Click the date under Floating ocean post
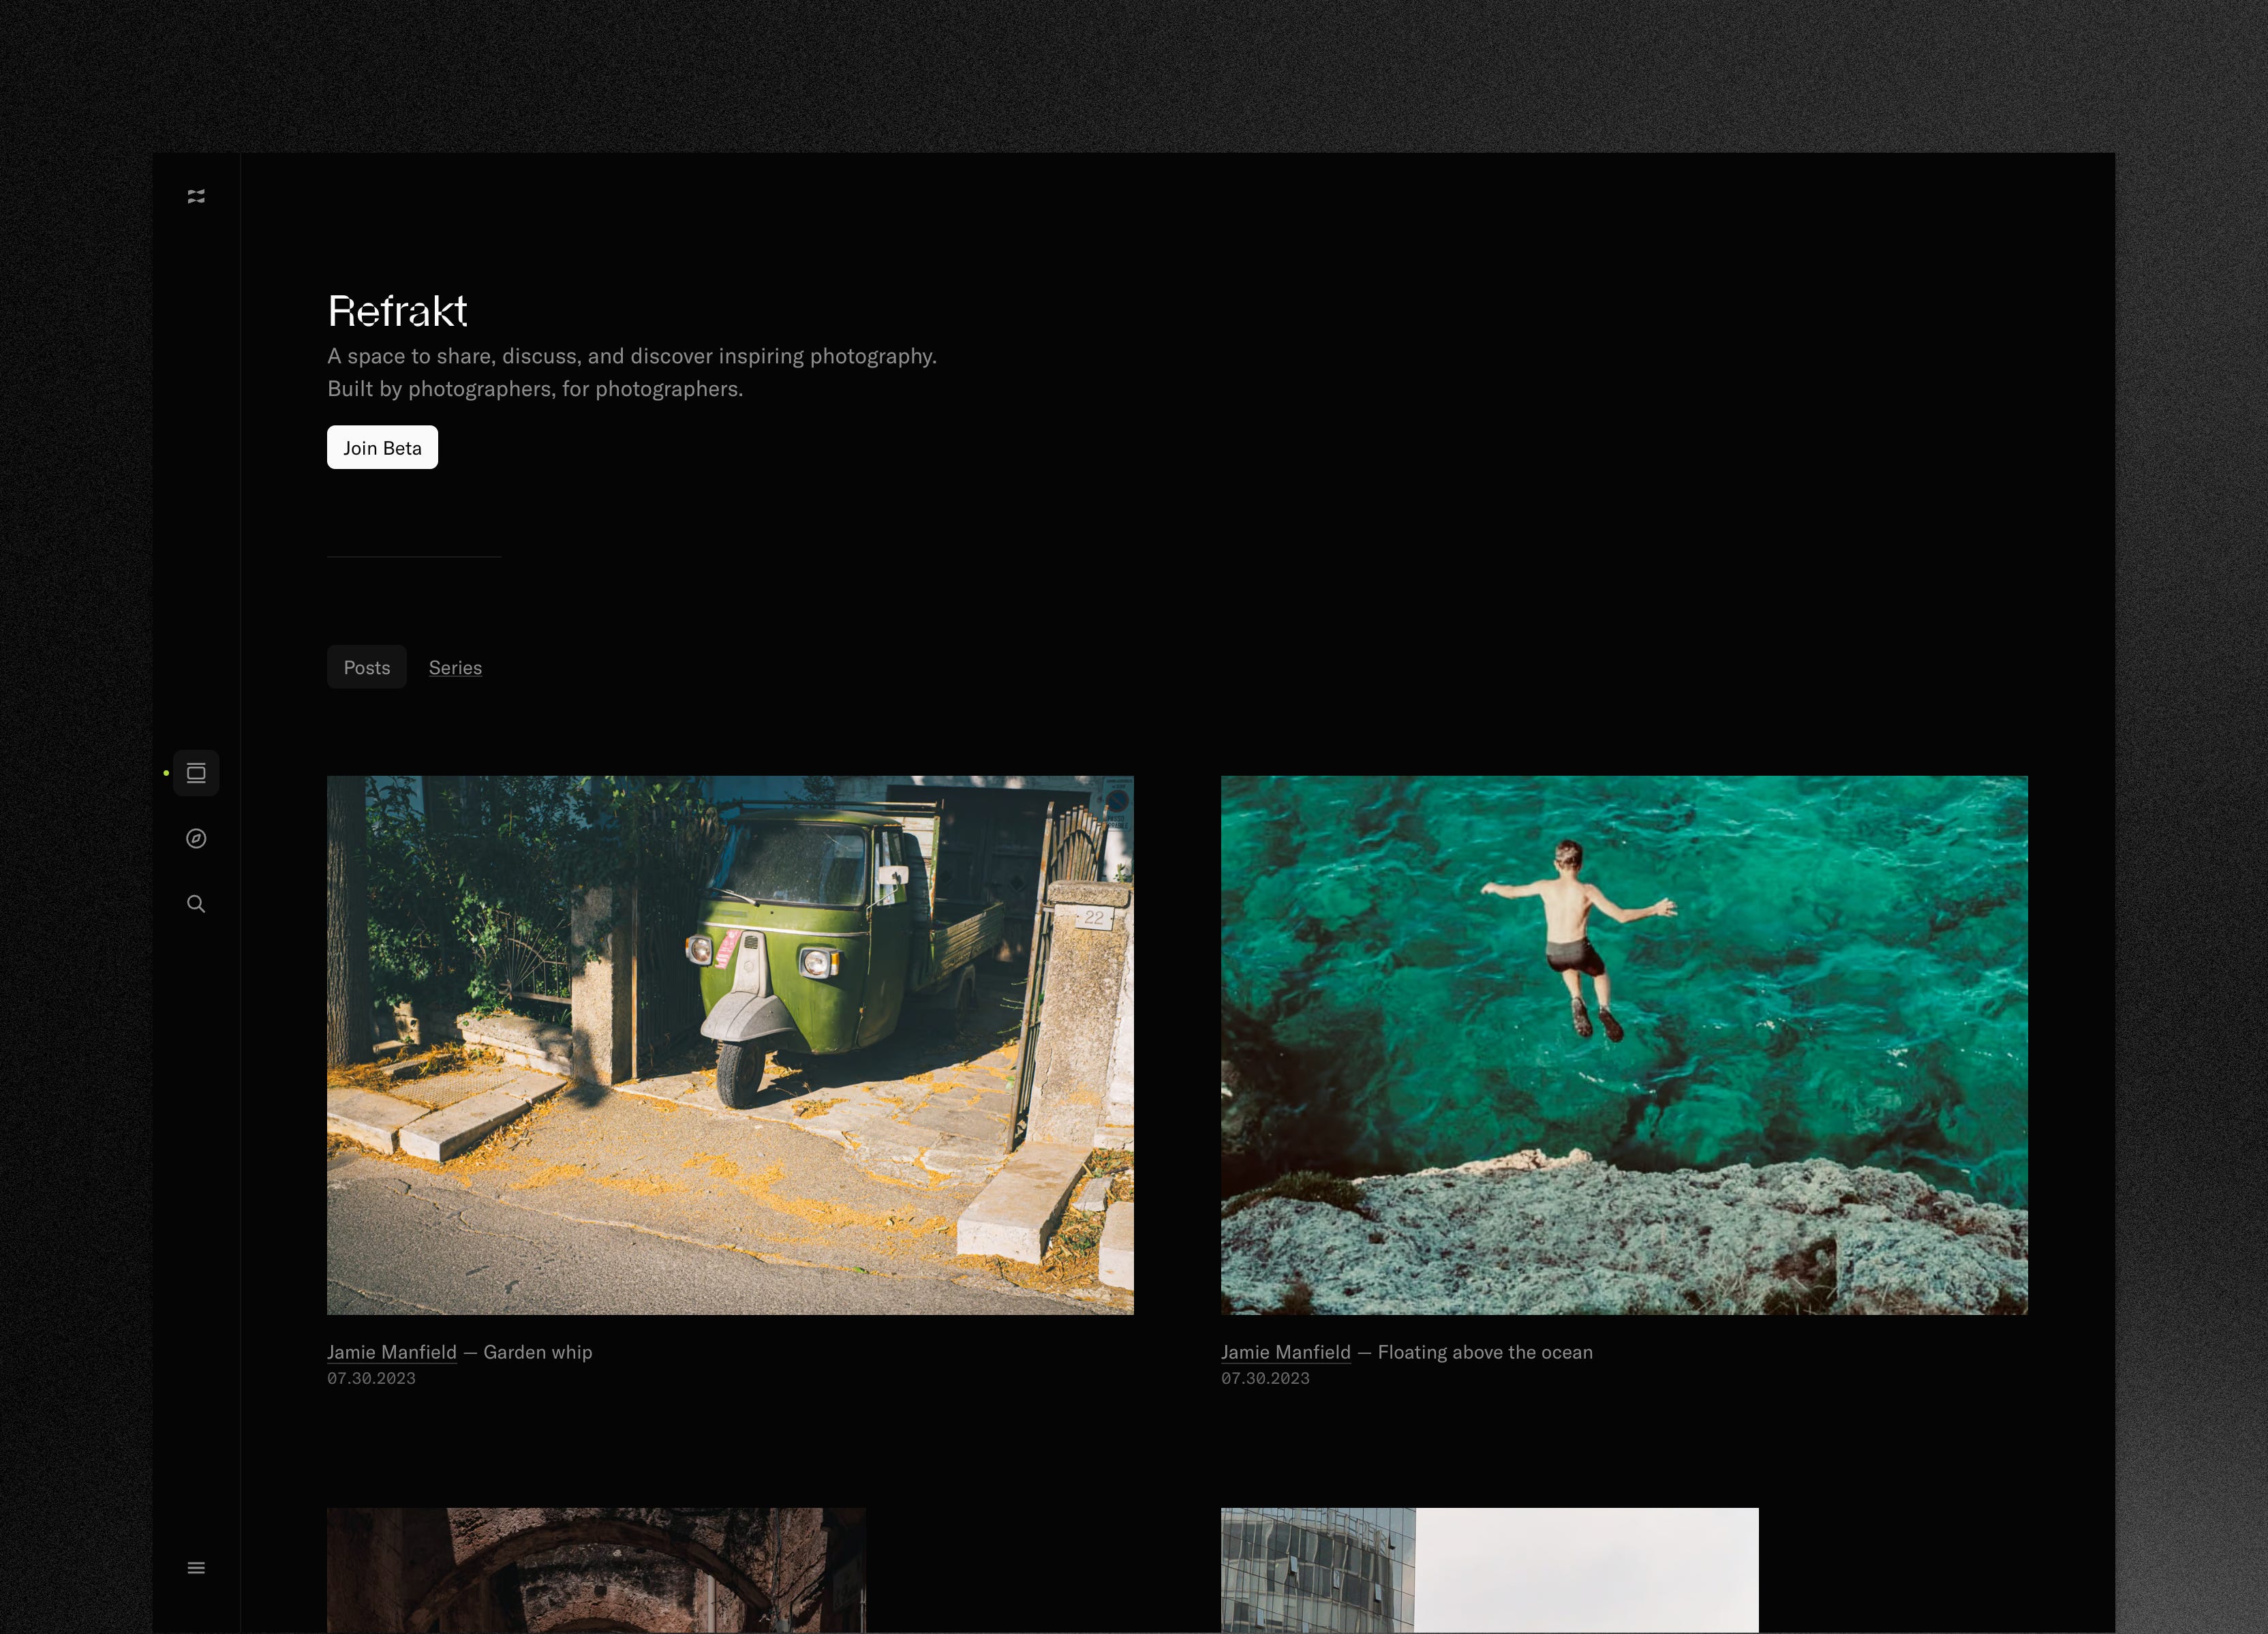 coord(1265,1378)
